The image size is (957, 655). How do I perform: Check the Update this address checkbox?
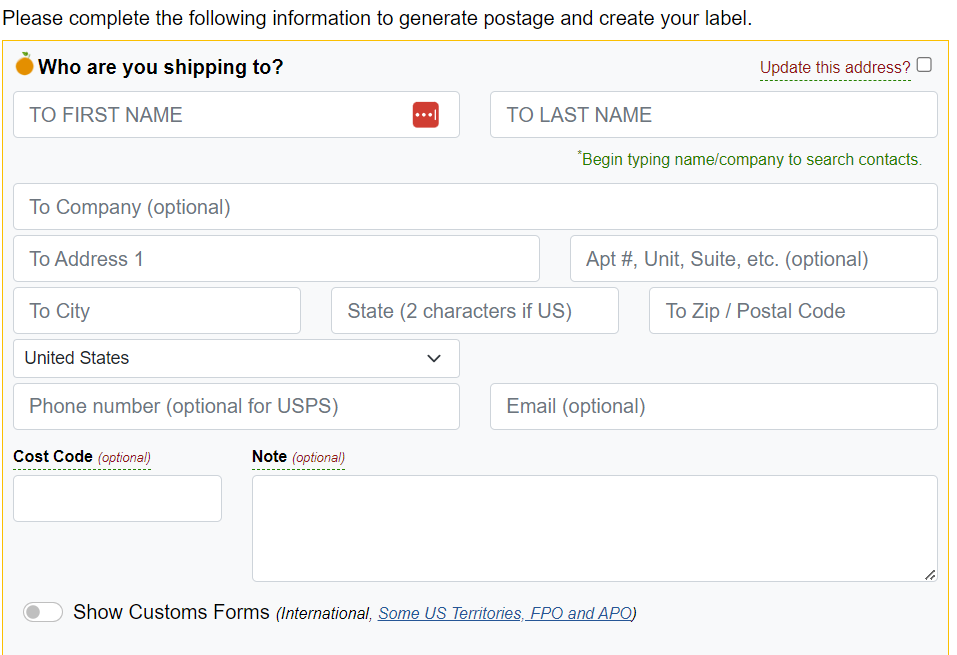(924, 65)
